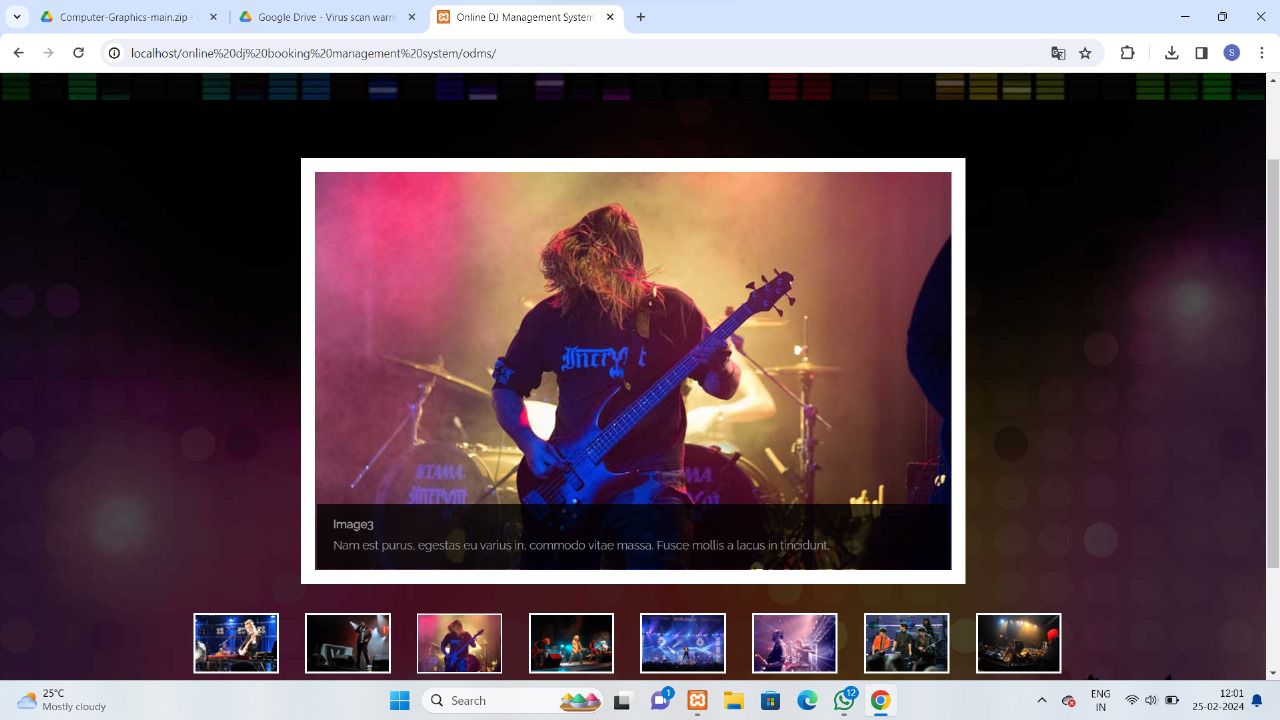This screenshot has height=720, width=1280.
Task: Bookmark this page with the star
Action: pyautogui.click(x=1085, y=53)
